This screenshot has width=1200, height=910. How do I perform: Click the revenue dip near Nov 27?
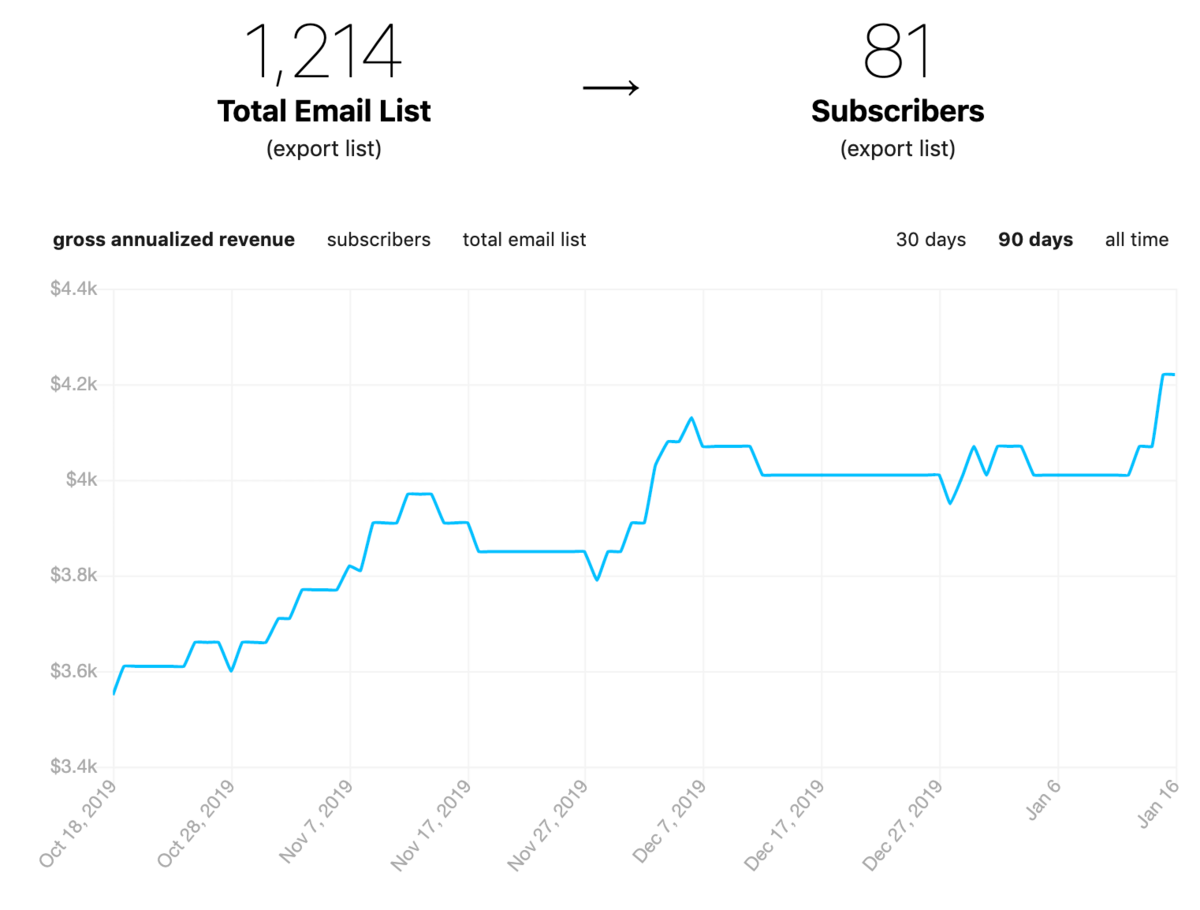(598, 578)
